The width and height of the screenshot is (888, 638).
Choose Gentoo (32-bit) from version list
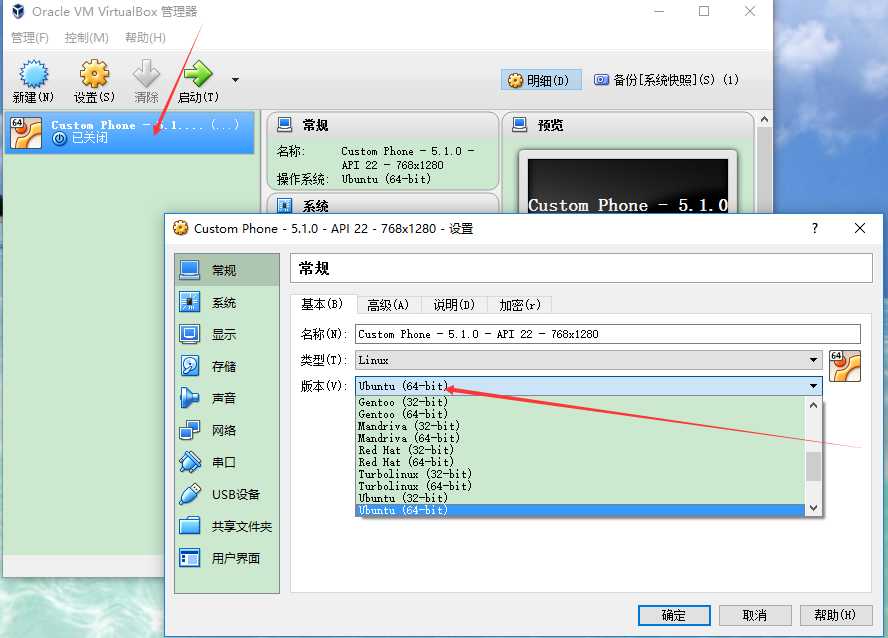point(580,402)
